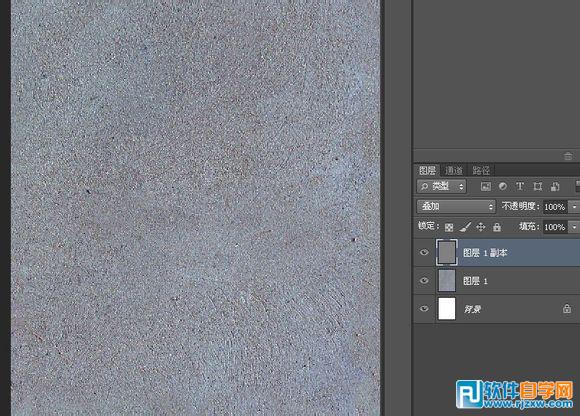Open the 叠加 blend mode dropdown
Viewport: 580px width, 416px height.
pyautogui.click(x=456, y=206)
